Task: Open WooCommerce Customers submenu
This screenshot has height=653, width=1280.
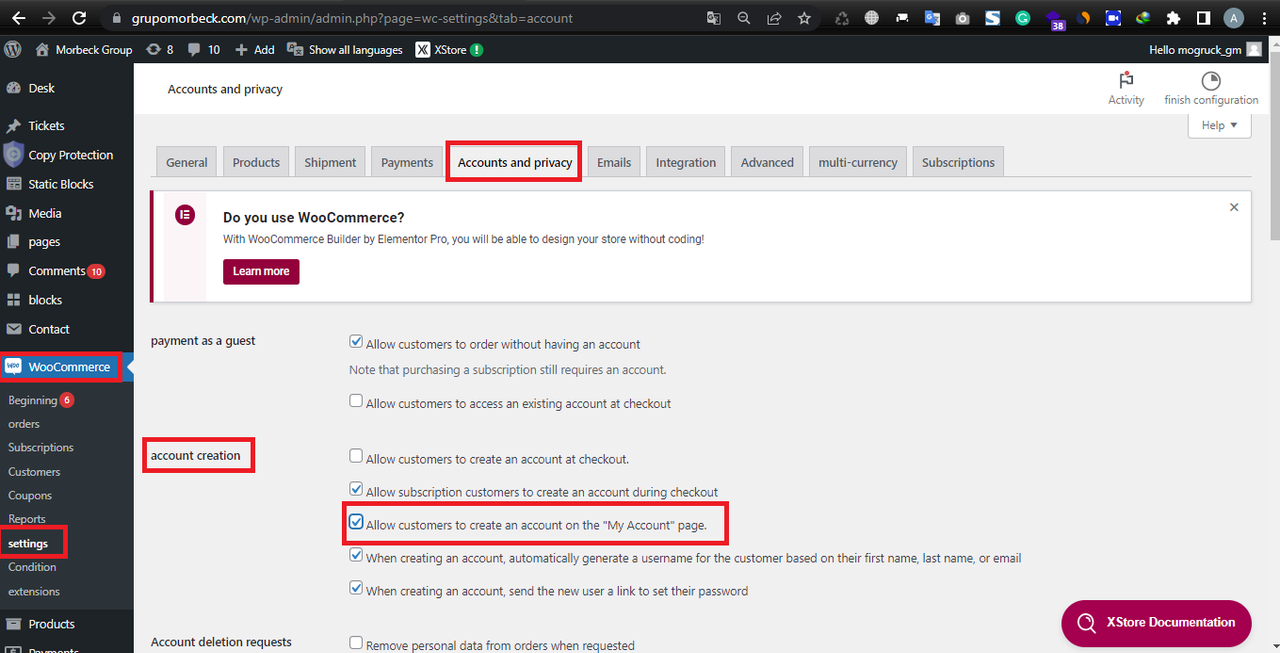Action: pos(34,471)
